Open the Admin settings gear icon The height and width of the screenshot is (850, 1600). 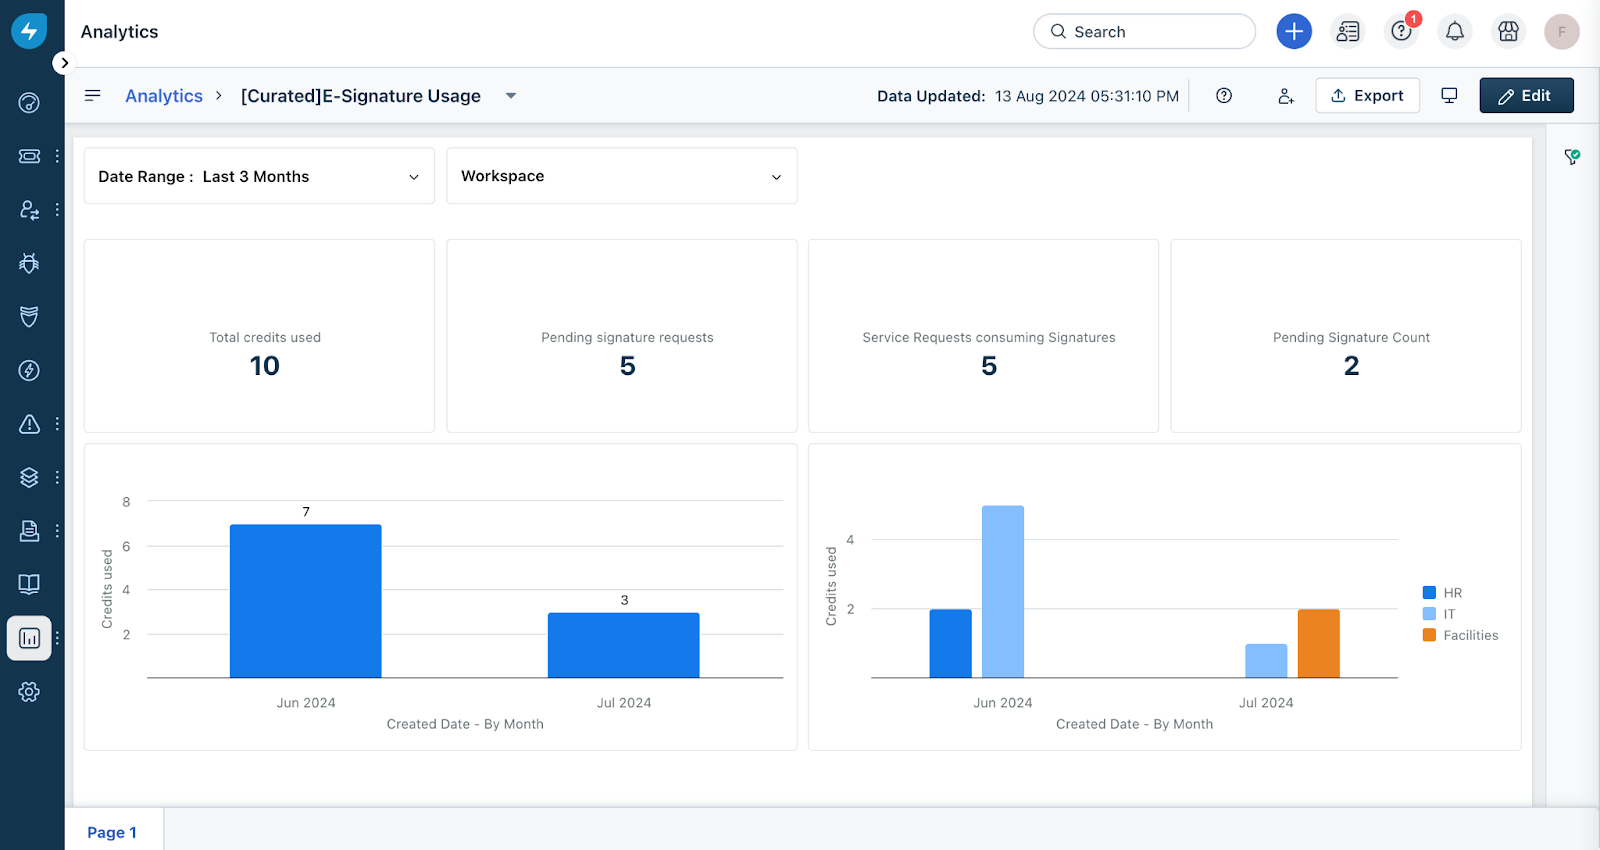29,691
